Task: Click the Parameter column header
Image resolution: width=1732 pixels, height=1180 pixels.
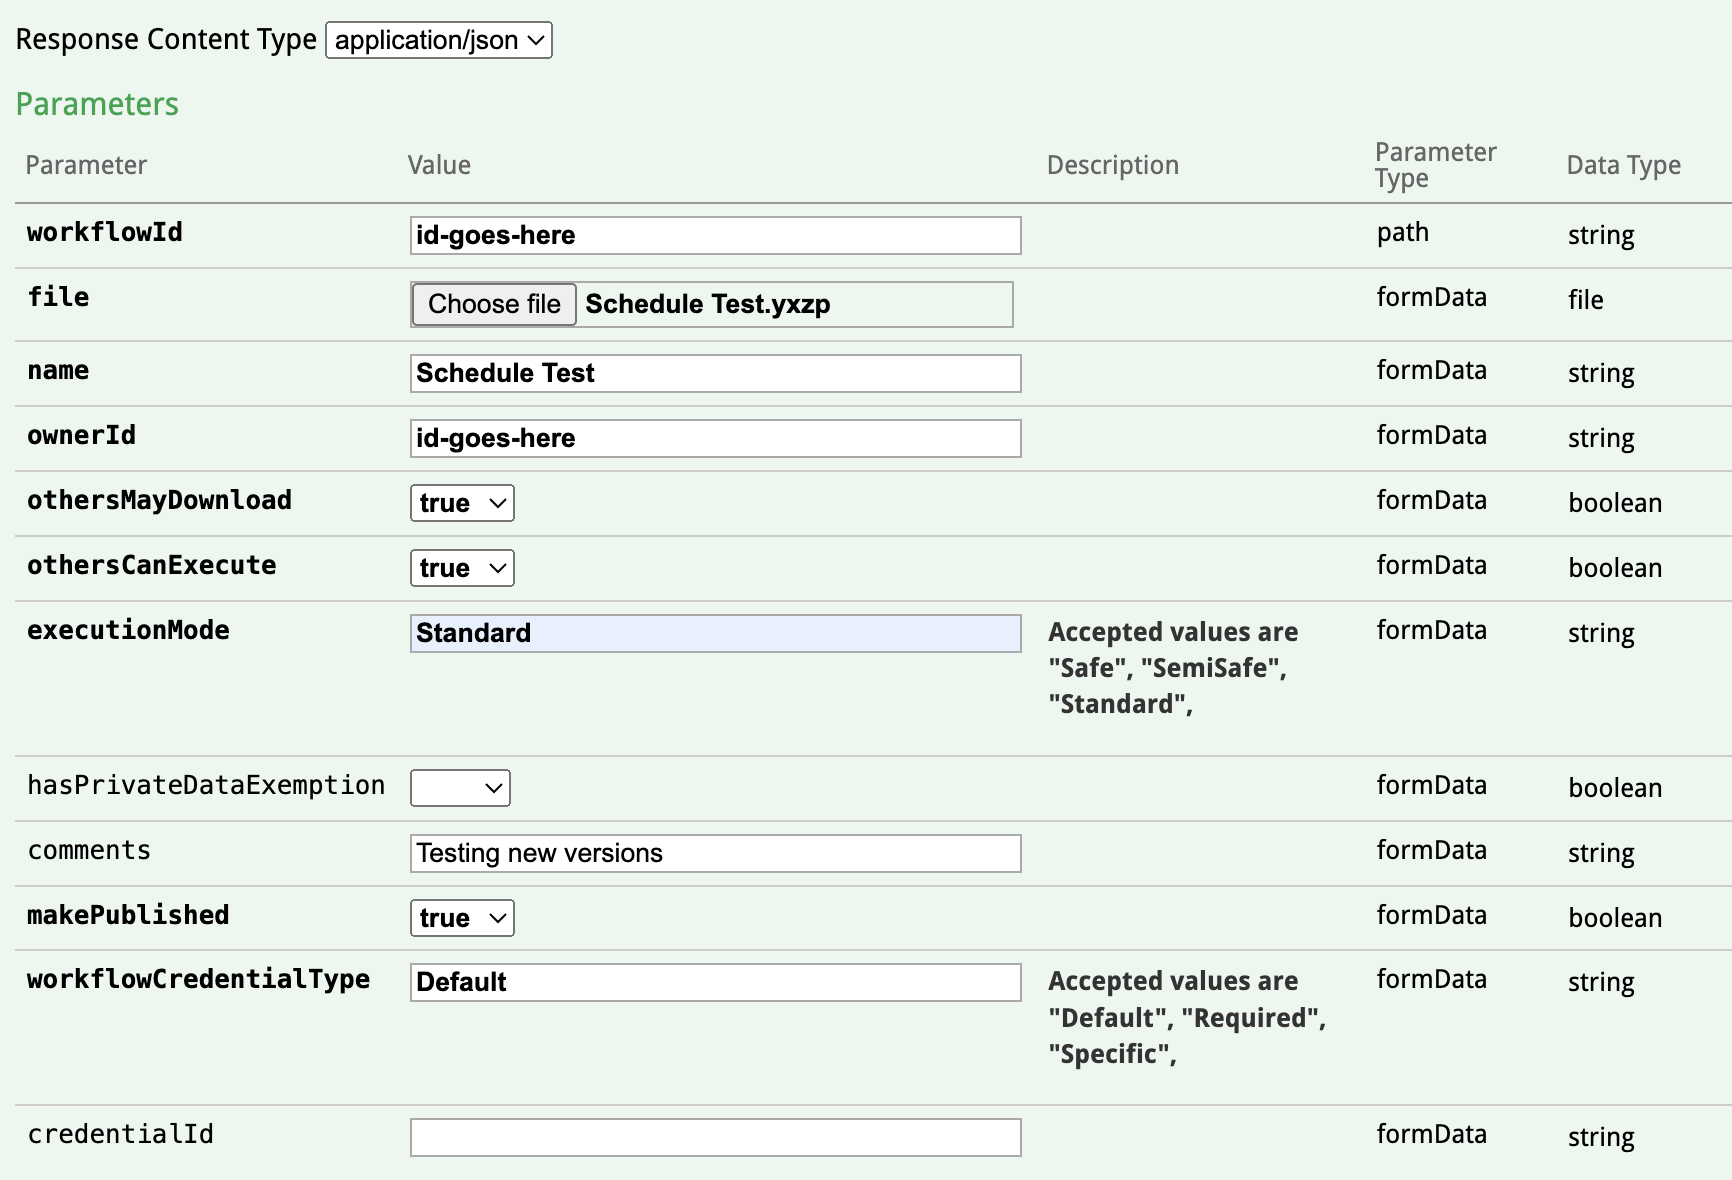Action: [x=86, y=165]
